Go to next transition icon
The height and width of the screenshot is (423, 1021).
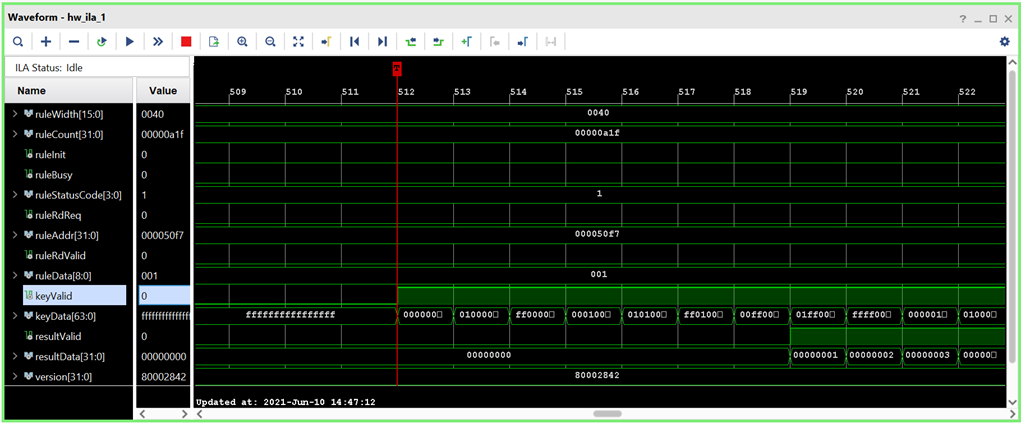tap(438, 42)
